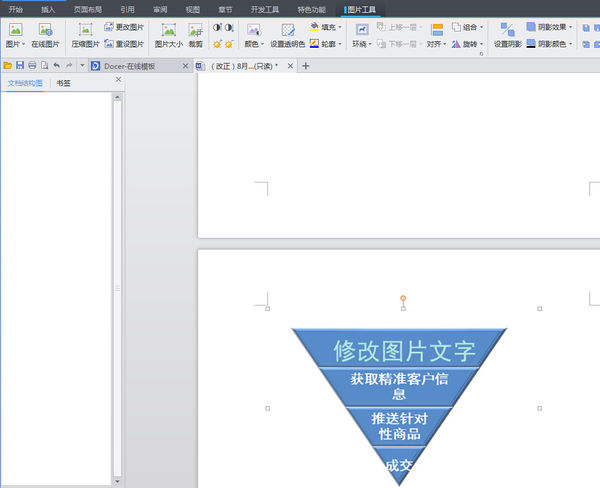Click the top-right selection handle of picture
This screenshot has width=600, height=488.
point(540,308)
